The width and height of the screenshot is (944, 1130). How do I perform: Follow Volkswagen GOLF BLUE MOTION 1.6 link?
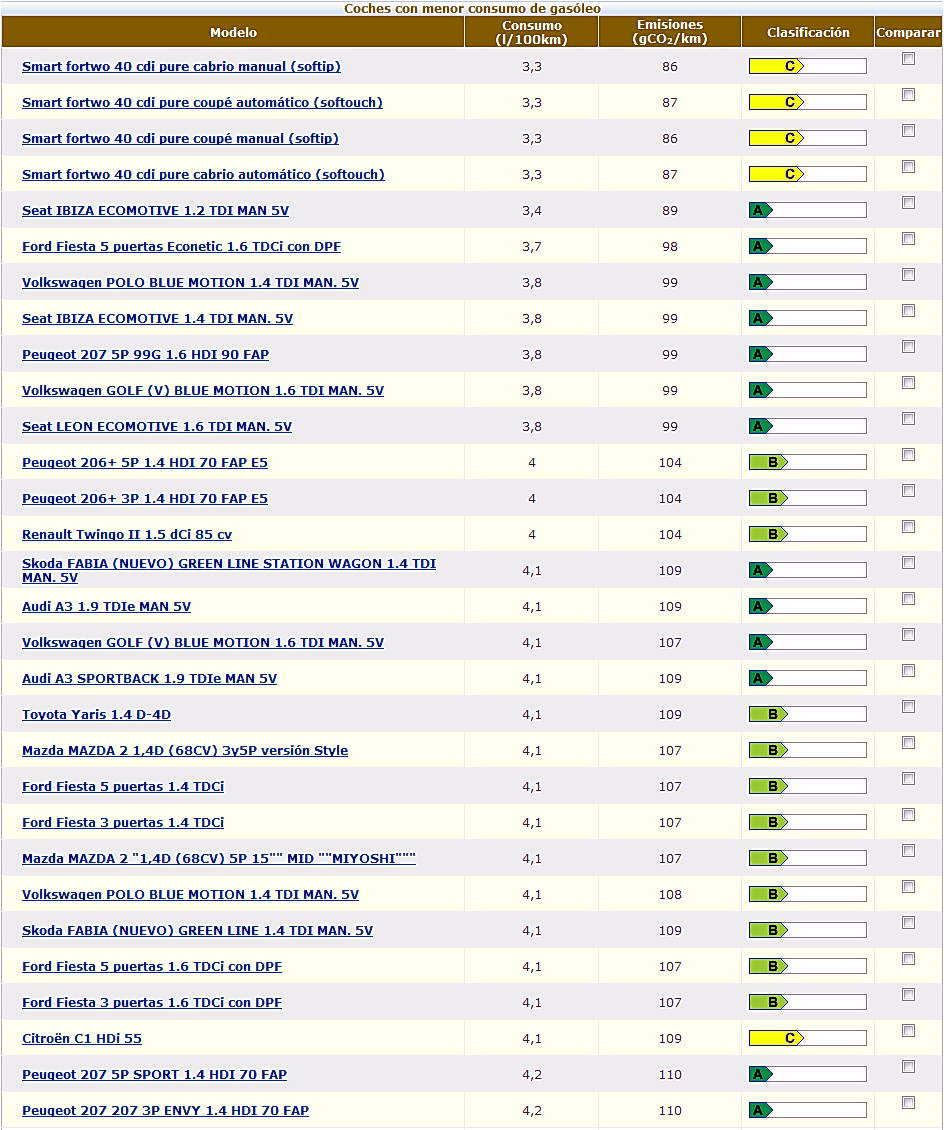(x=202, y=390)
